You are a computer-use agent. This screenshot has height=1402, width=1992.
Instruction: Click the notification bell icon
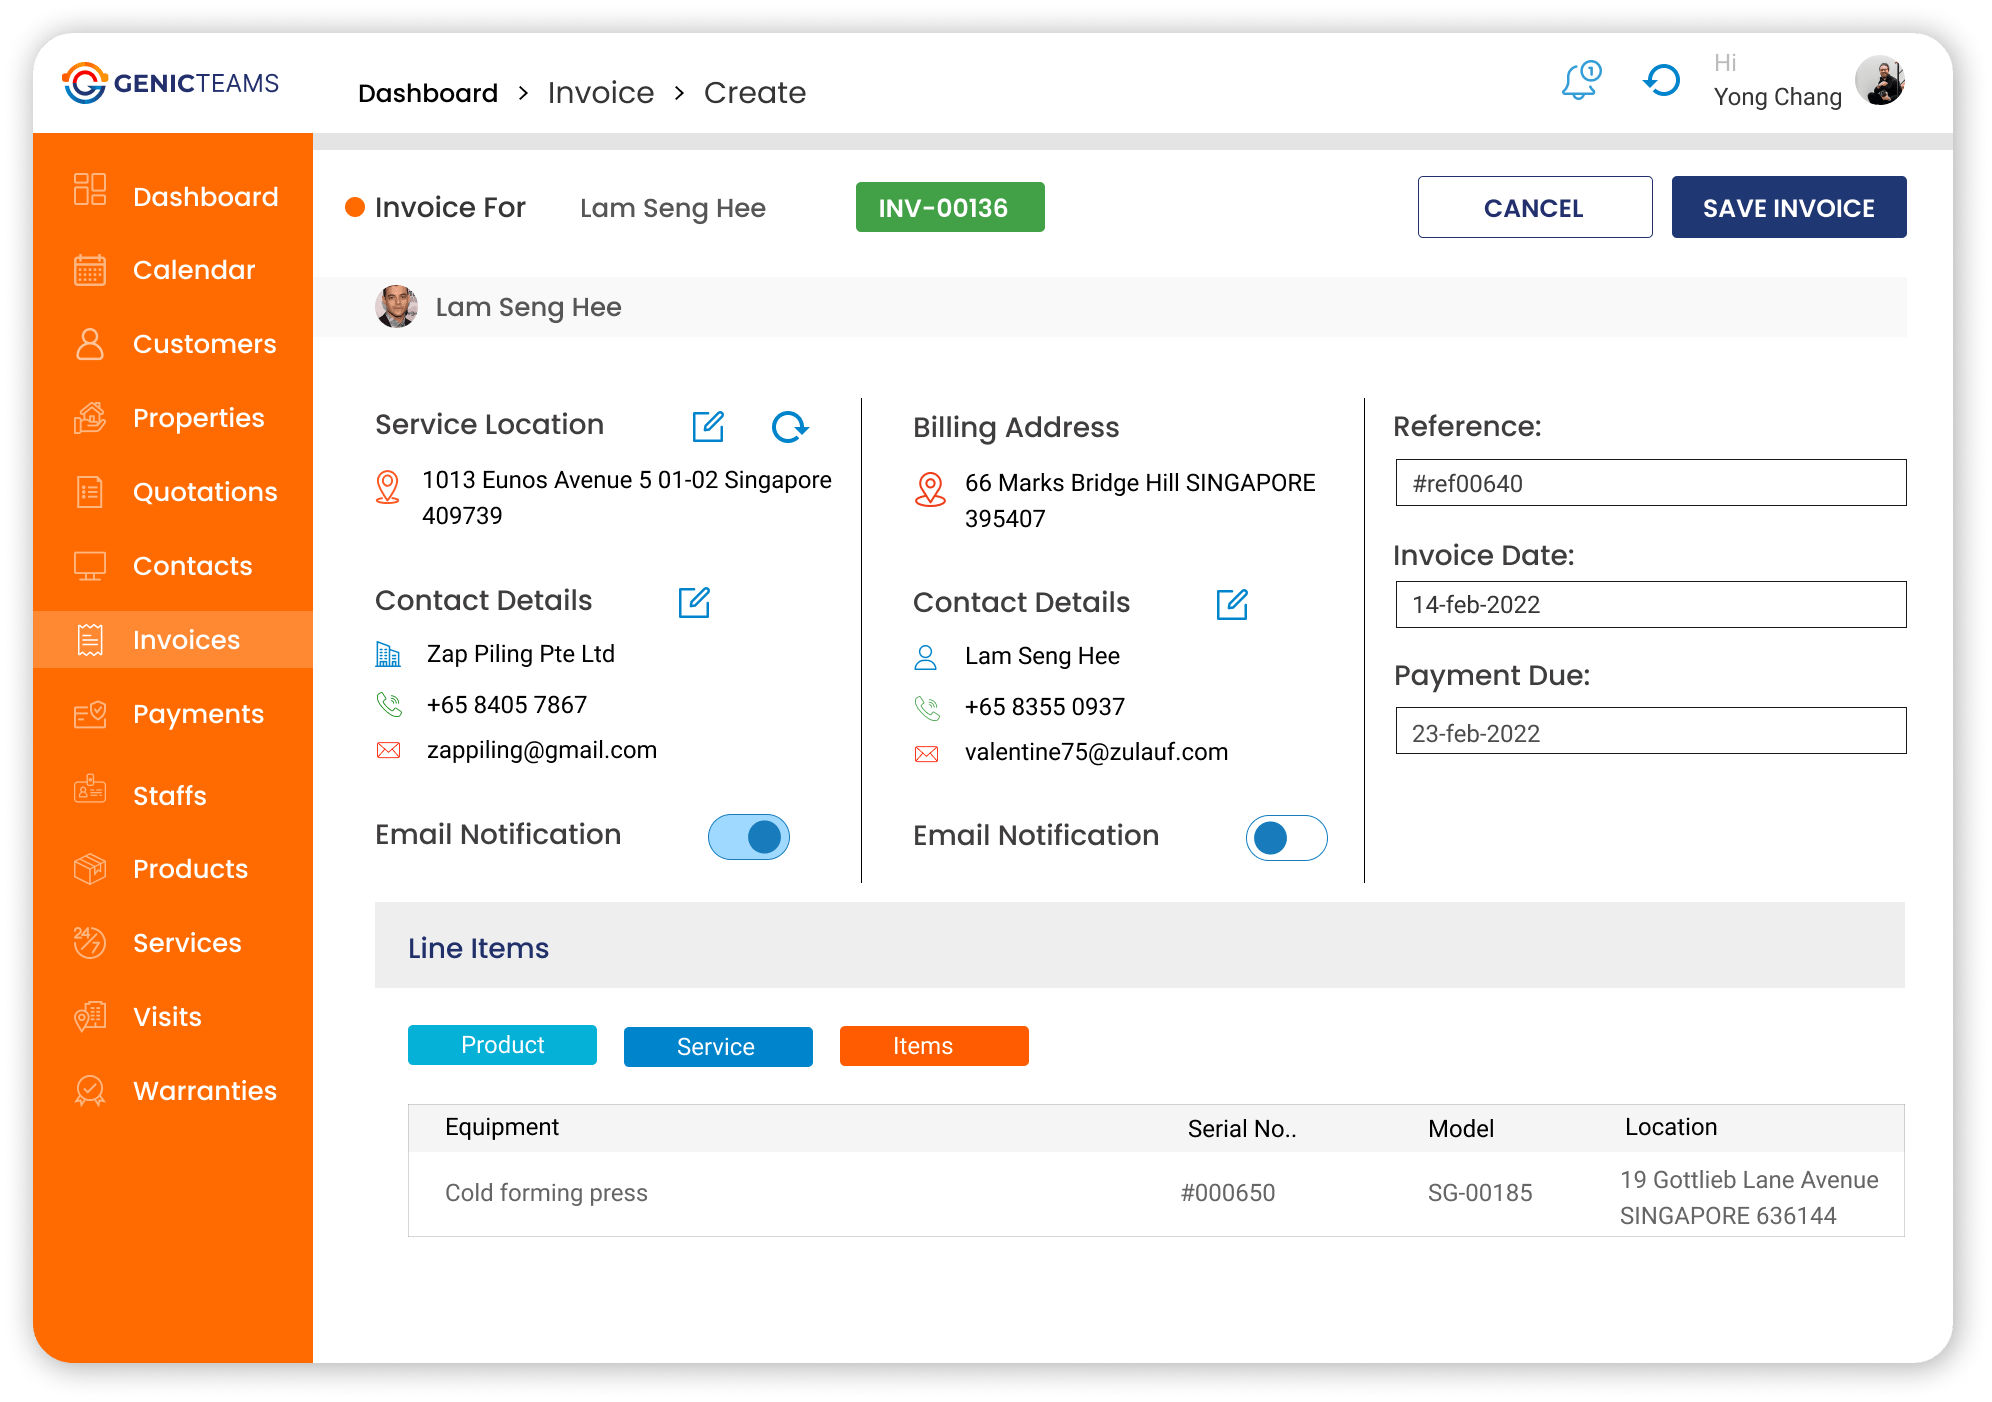tap(1580, 81)
